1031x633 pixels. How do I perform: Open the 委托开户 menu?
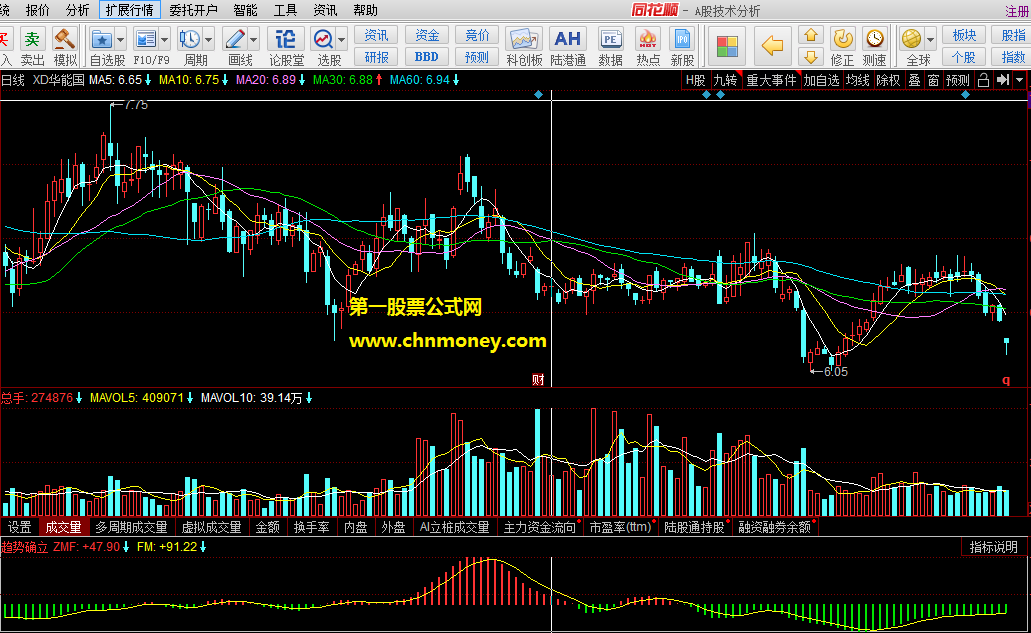[x=193, y=10]
